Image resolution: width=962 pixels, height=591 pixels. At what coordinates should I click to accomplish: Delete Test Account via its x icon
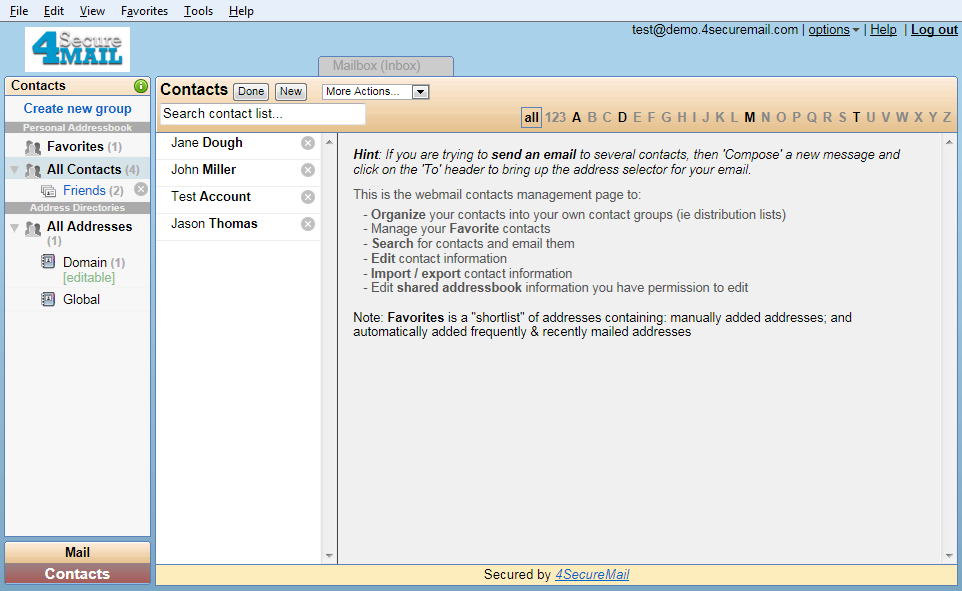click(x=308, y=197)
